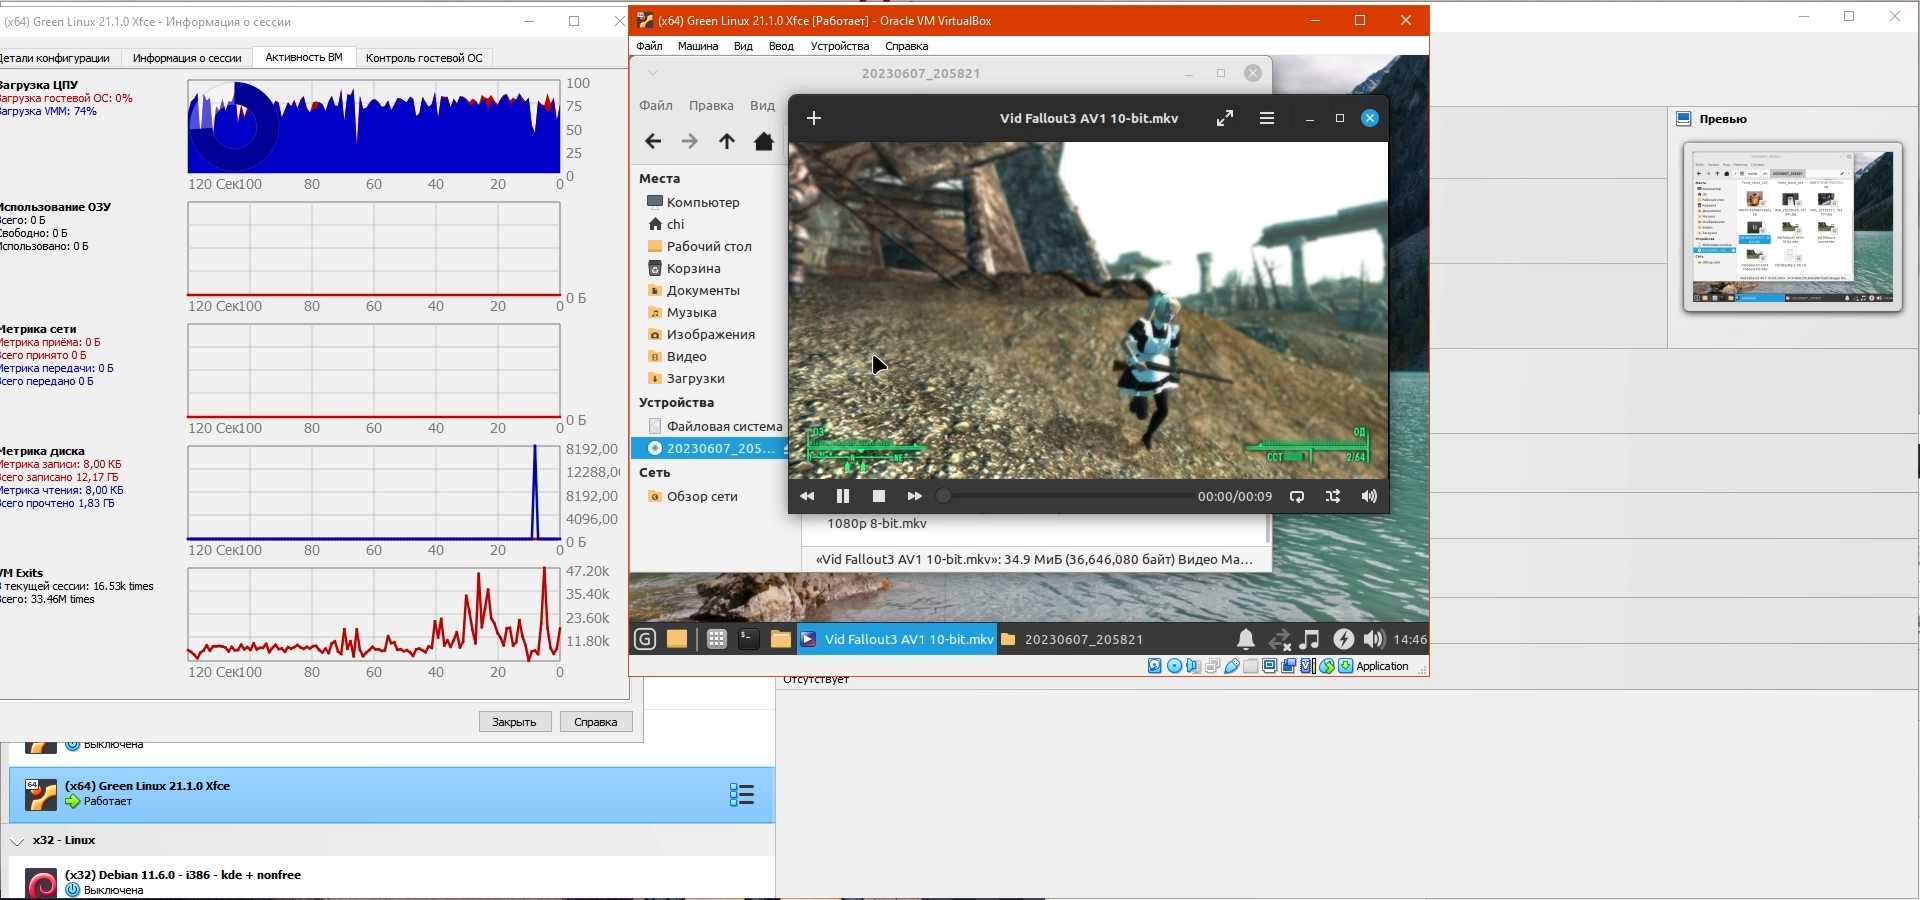Screen dimensions: 1920x900
Task: Click the fast-forward button in player
Action: click(914, 496)
